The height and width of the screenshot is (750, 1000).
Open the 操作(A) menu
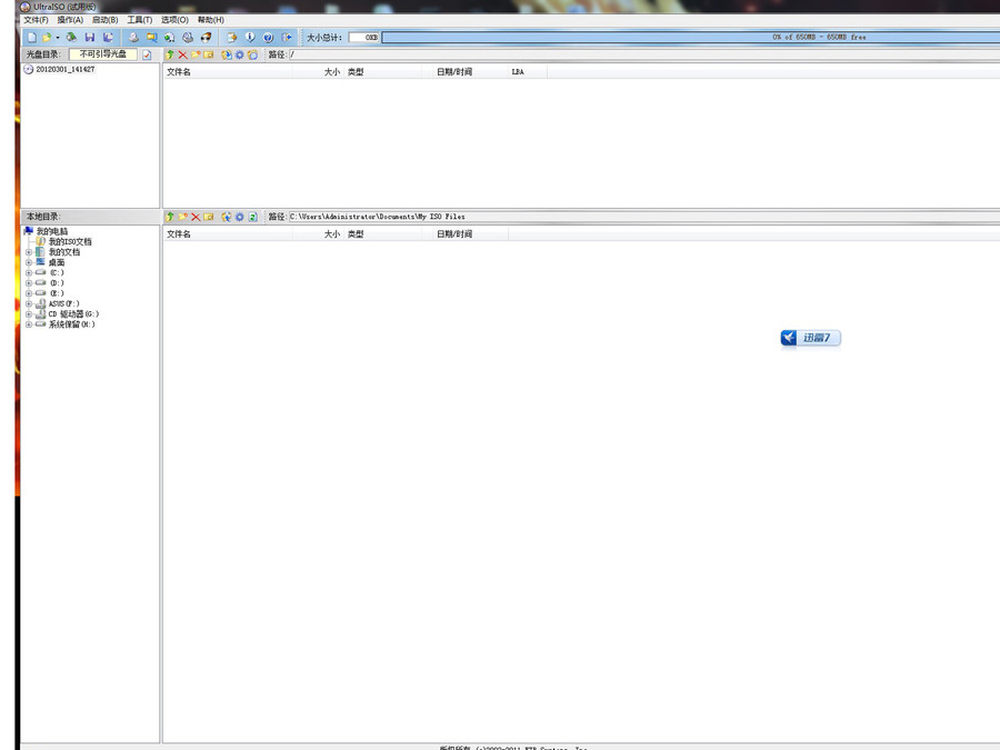point(70,20)
